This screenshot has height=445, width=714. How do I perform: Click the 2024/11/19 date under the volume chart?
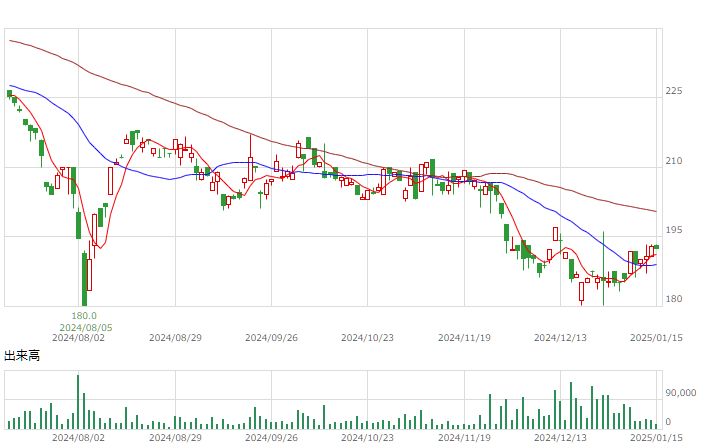(464, 438)
